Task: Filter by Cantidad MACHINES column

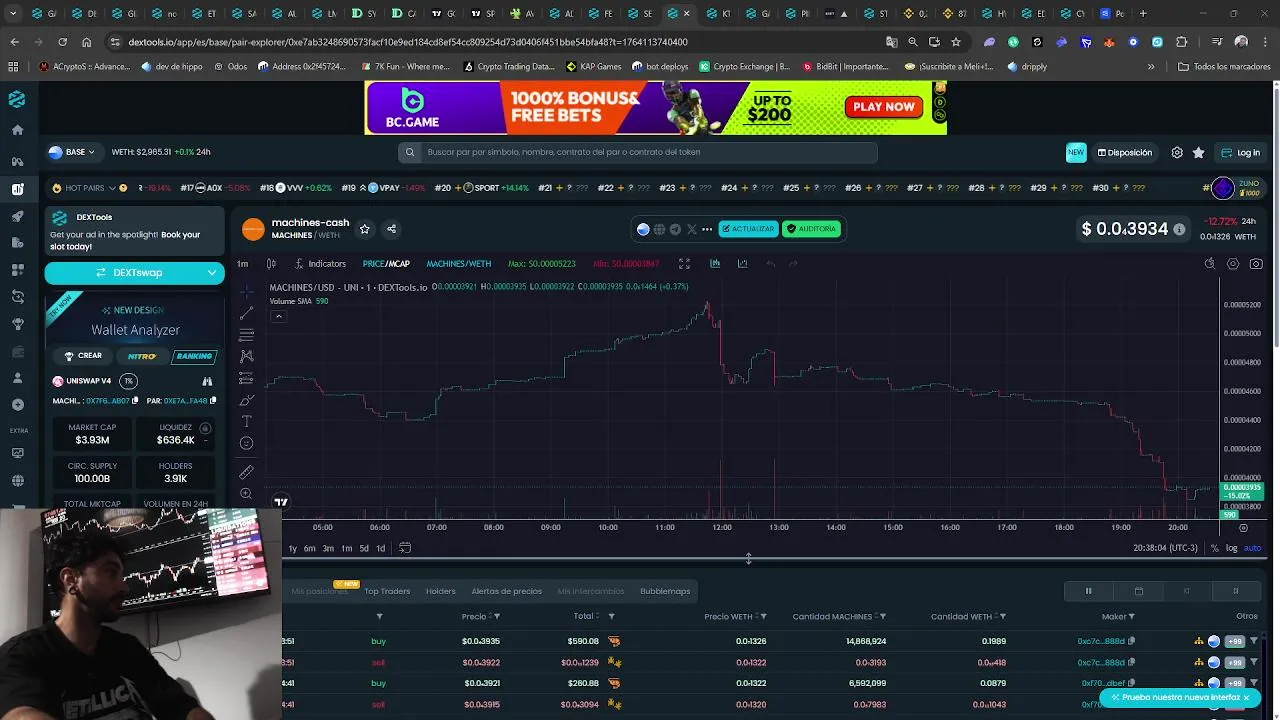Action: coord(882,617)
